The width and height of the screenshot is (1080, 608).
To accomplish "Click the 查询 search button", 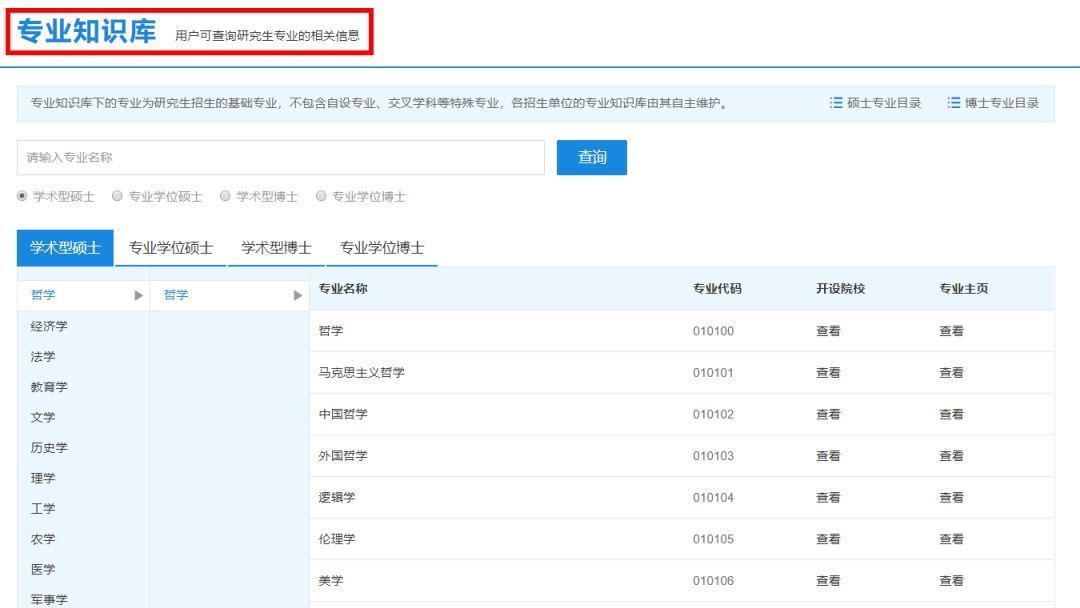I will [x=591, y=157].
